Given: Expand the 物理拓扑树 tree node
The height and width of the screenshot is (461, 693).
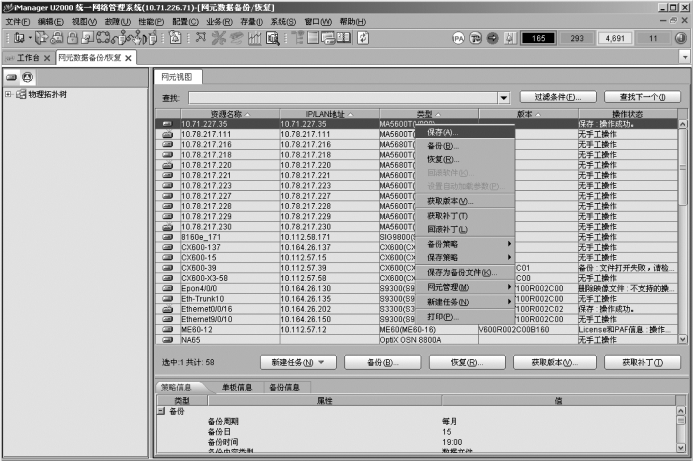Looking at the screenshot, I should pyautogui.click(x=8, y=94).
